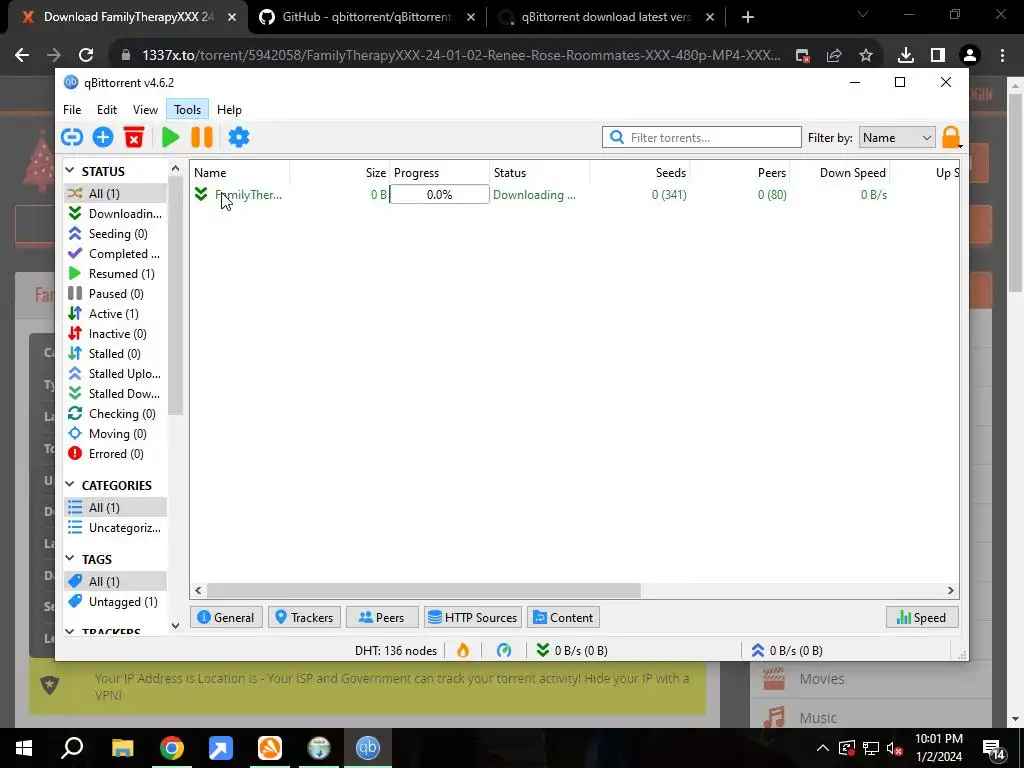Screen dimensions: 1024x768
Task: Collapse the STATUS section
Action: pos(70,170)
